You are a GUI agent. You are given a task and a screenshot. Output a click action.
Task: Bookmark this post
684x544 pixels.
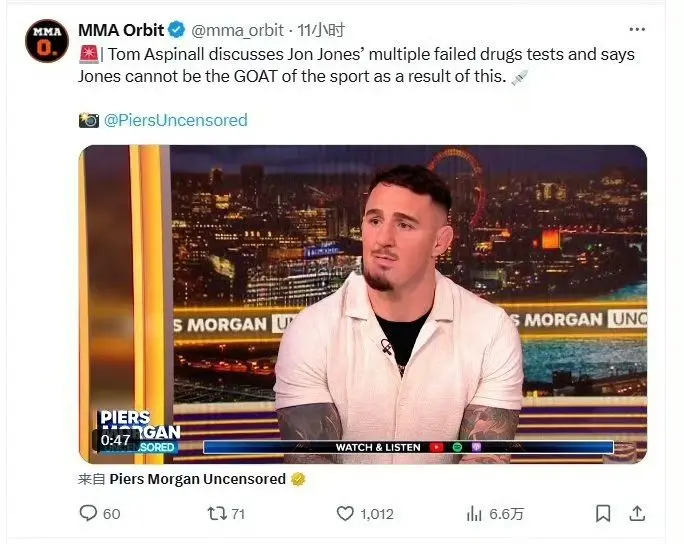point(603,513)
